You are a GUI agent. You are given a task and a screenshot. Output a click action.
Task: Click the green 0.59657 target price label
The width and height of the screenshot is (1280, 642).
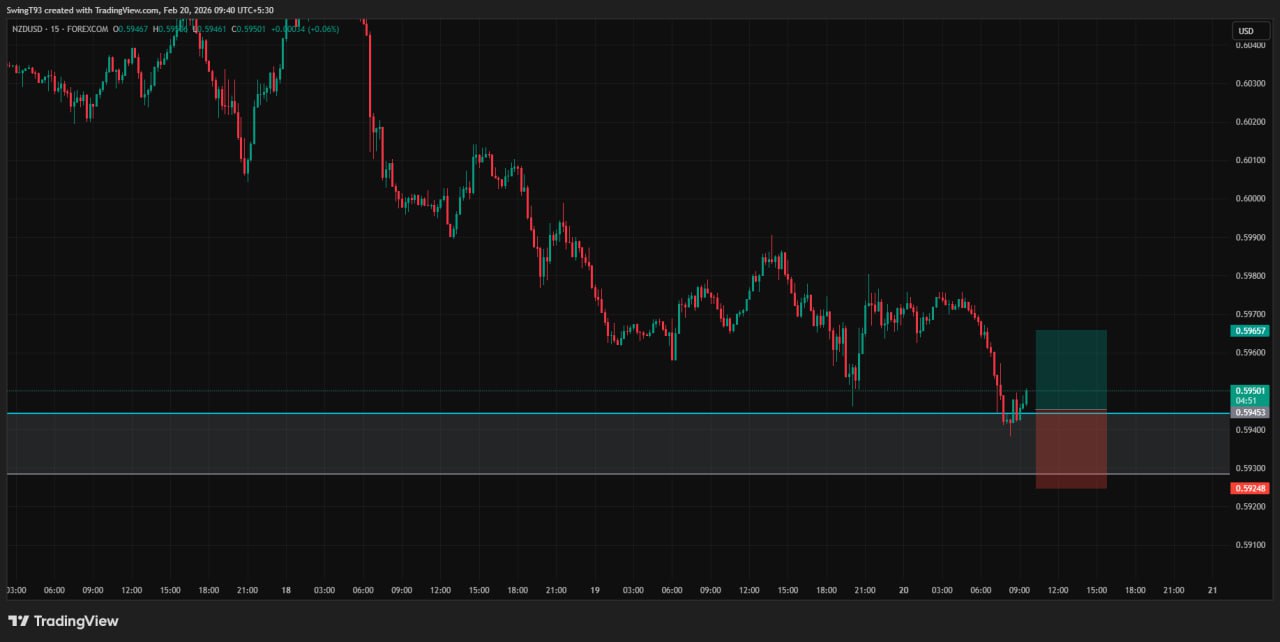coord(1250,330)
